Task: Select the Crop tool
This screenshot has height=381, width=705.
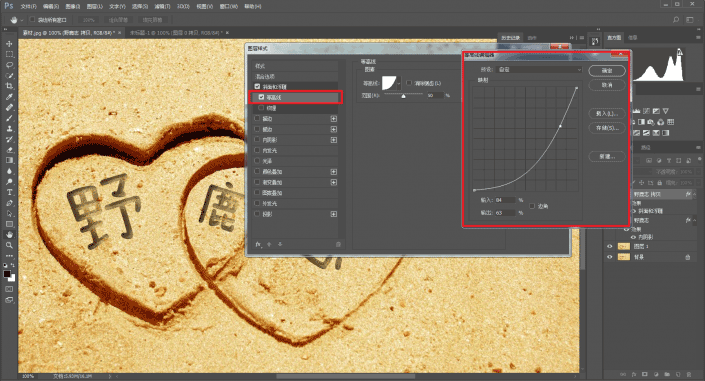Action: click(x=9, y=86)
